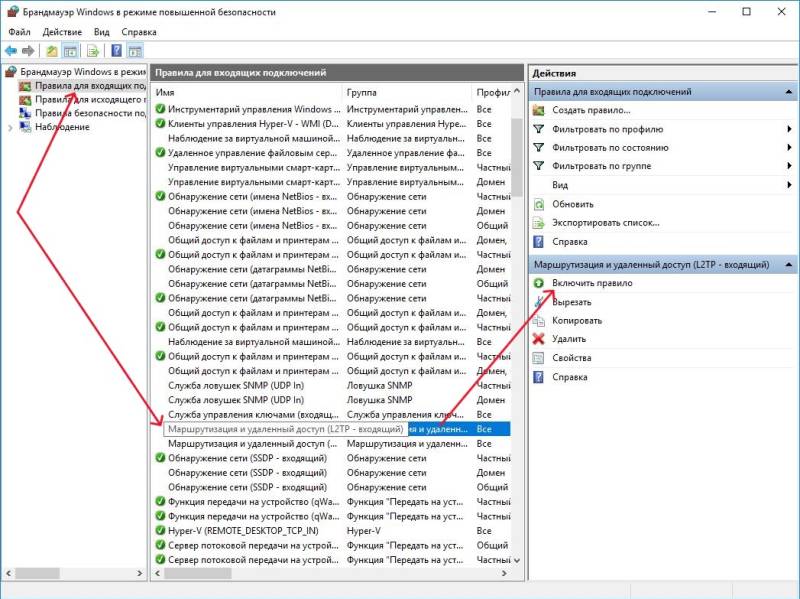
Task: Open the Фильтровать по профилю submenu arrow
Action: tap(788, 128)
